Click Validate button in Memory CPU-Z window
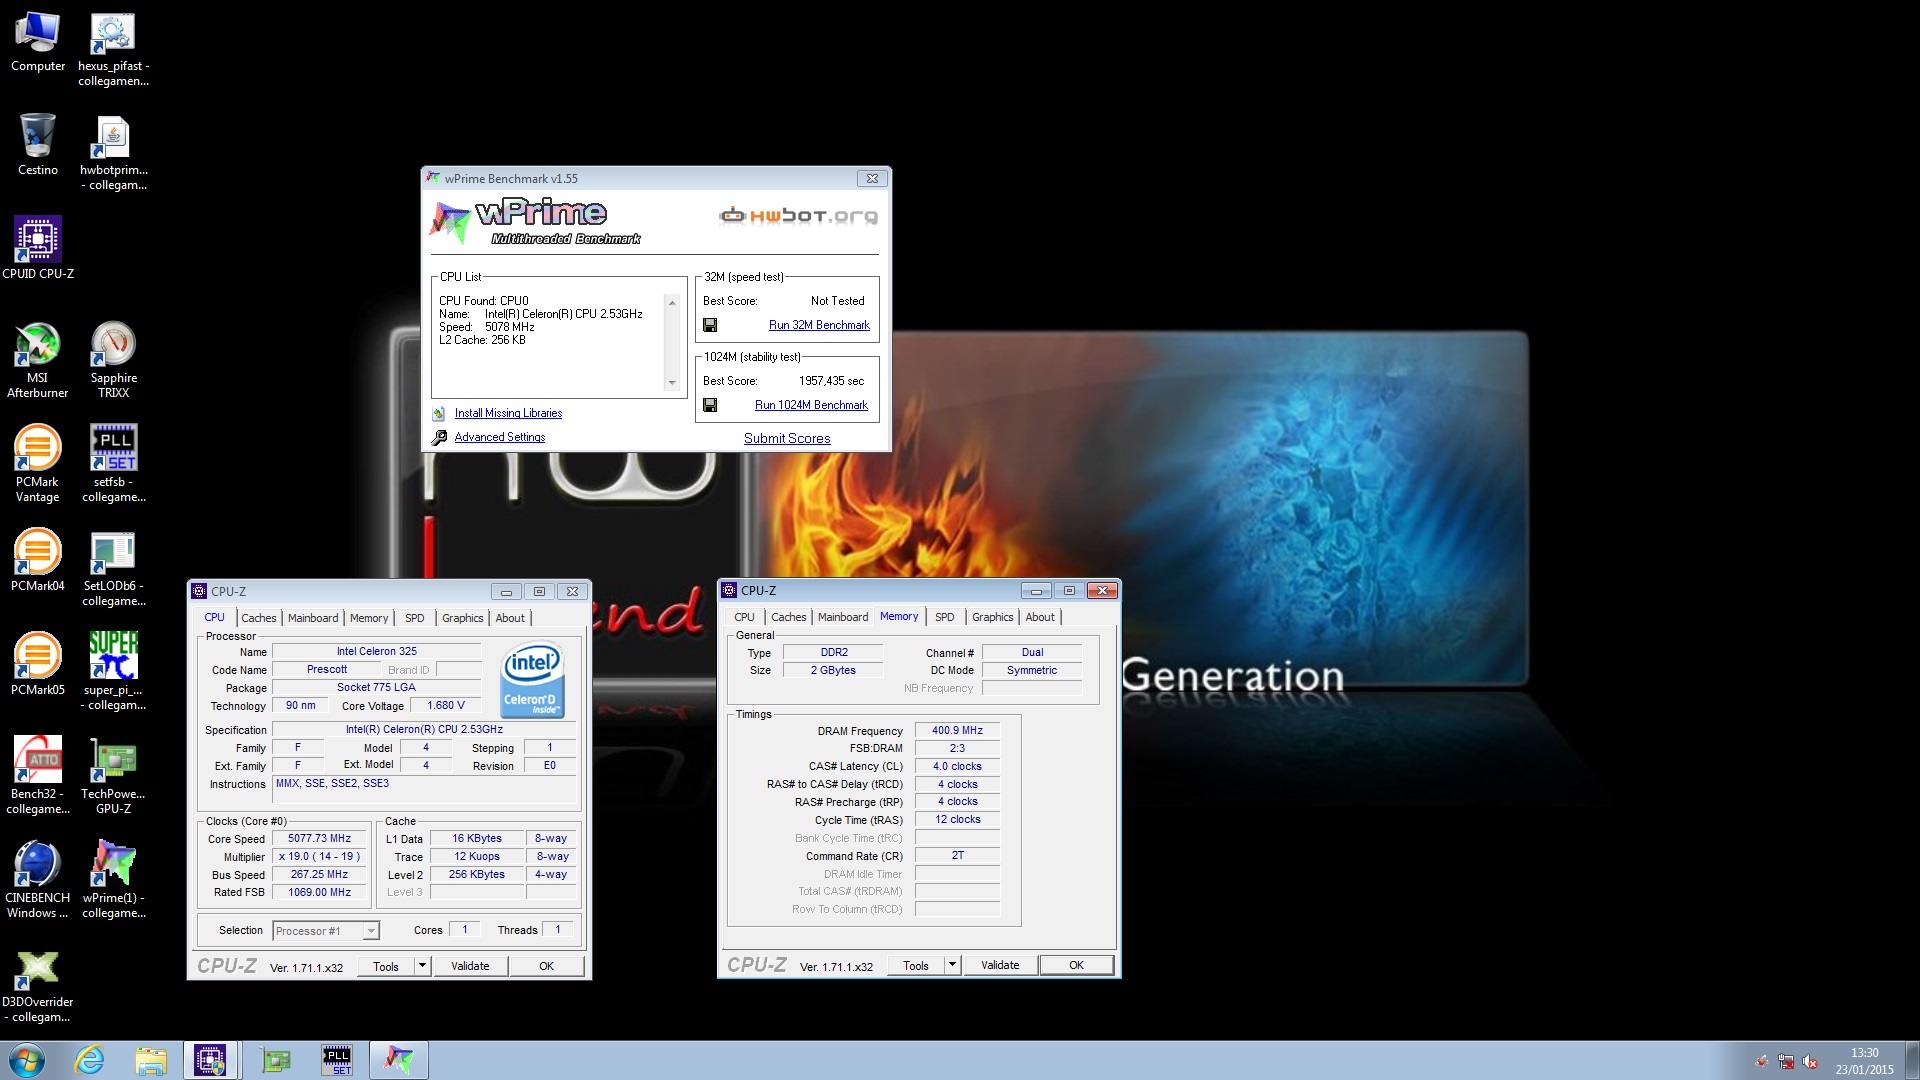Viewport: 1920px width, 1080px height. tap(1000, 965)
